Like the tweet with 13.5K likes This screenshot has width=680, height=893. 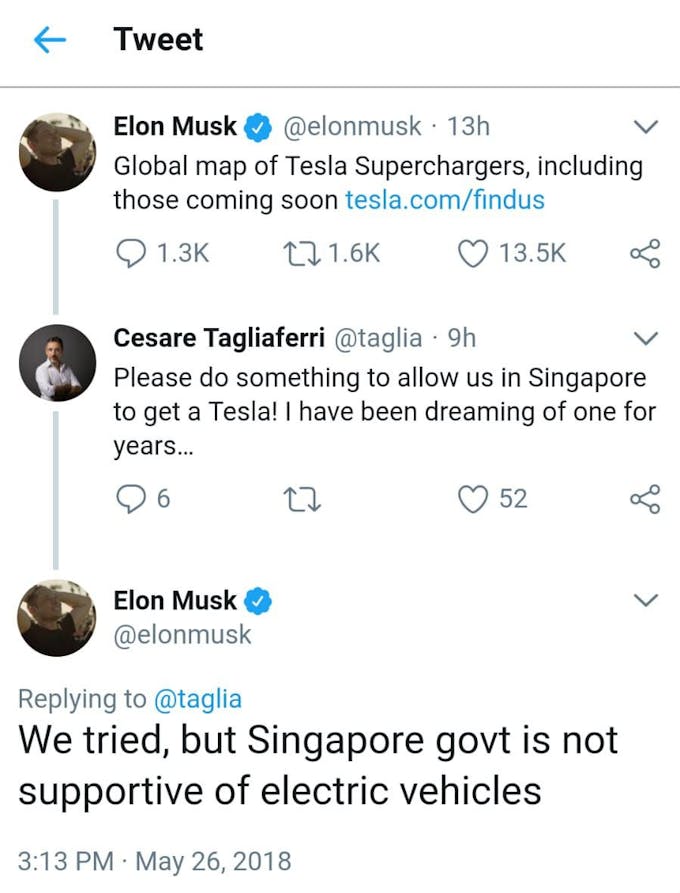tap(471, 253)
